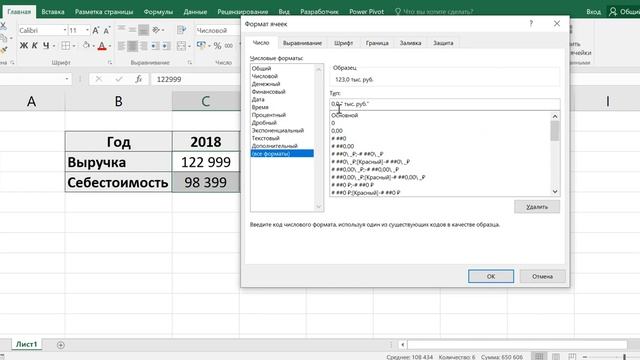Switch to Выравнивание tab in dialog
The width and height of the screenshot is (640, 360).
pos(302,43)
